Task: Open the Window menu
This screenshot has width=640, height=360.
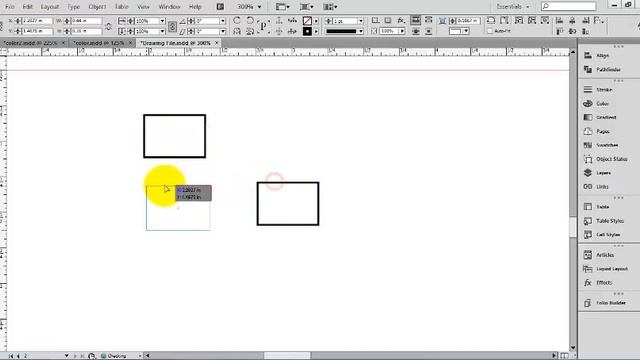Action: [169, 7]
